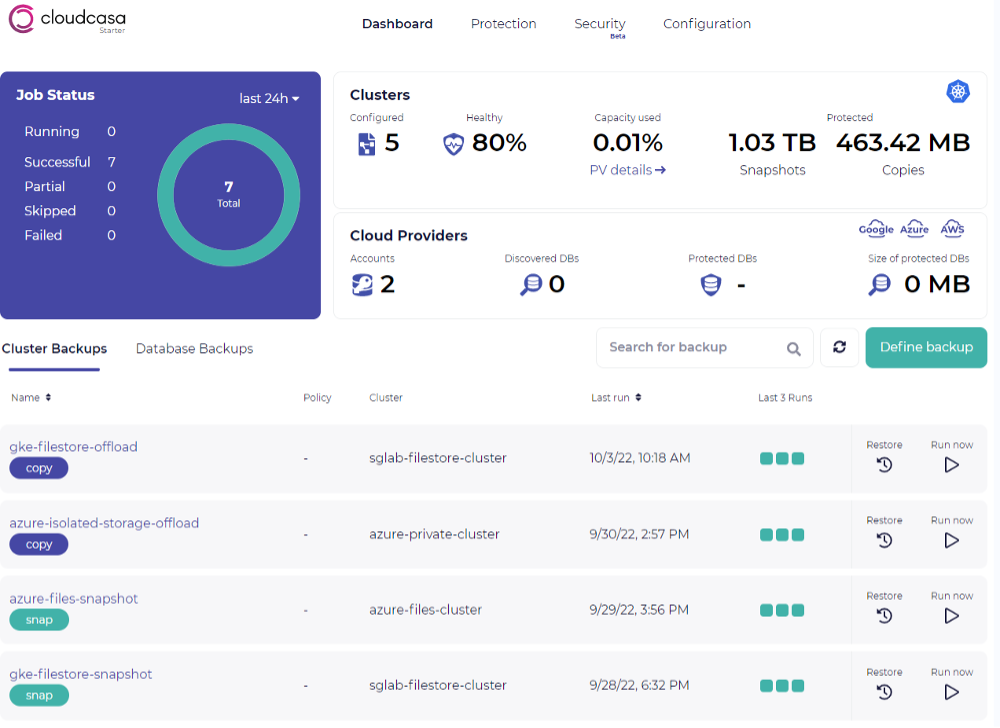The width and height of the screenshot is (1000, 728).
Task: Select the Google cloud provider icon
Action: pos(876,228)
